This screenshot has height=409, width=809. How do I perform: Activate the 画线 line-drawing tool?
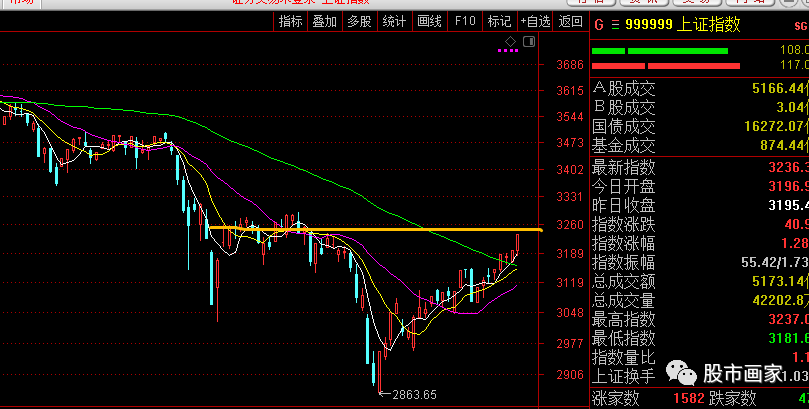(x=429, y=21)
